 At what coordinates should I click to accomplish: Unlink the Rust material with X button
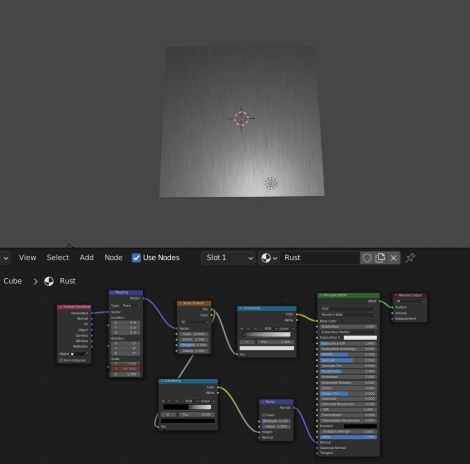tap(394, 258)
